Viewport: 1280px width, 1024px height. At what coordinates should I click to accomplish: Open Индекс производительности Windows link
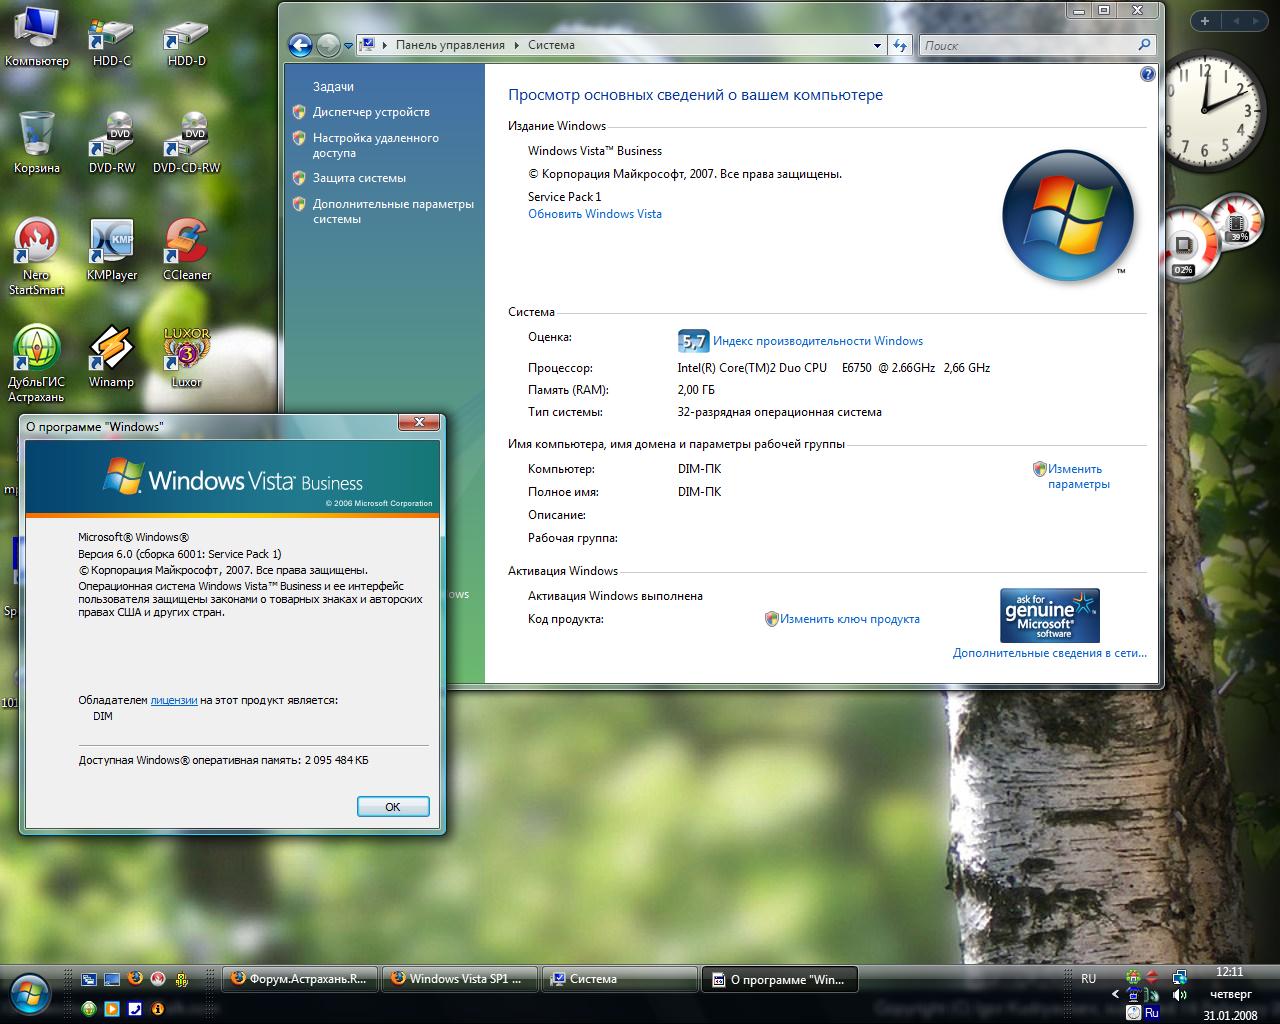pos(818,341)
